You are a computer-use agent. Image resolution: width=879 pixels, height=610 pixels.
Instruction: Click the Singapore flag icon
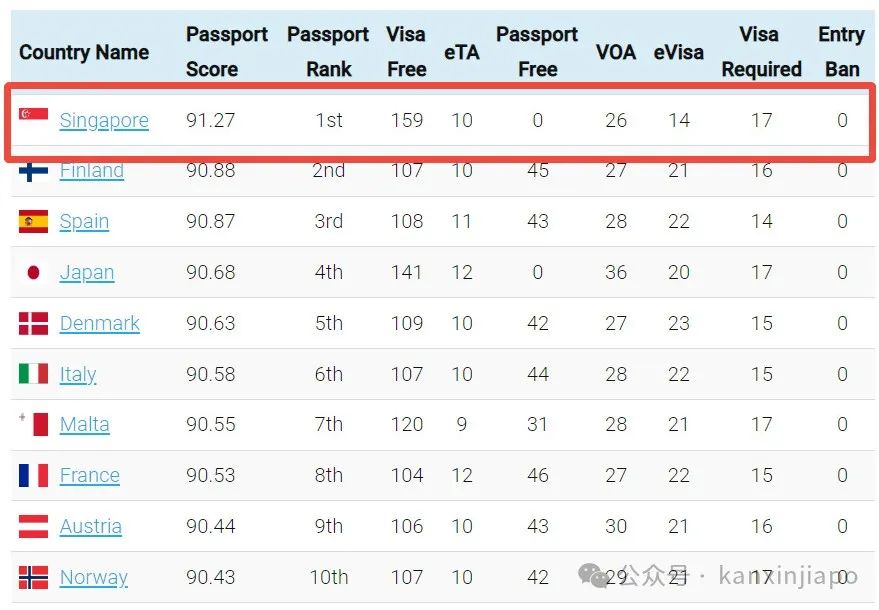coord(33,114)
